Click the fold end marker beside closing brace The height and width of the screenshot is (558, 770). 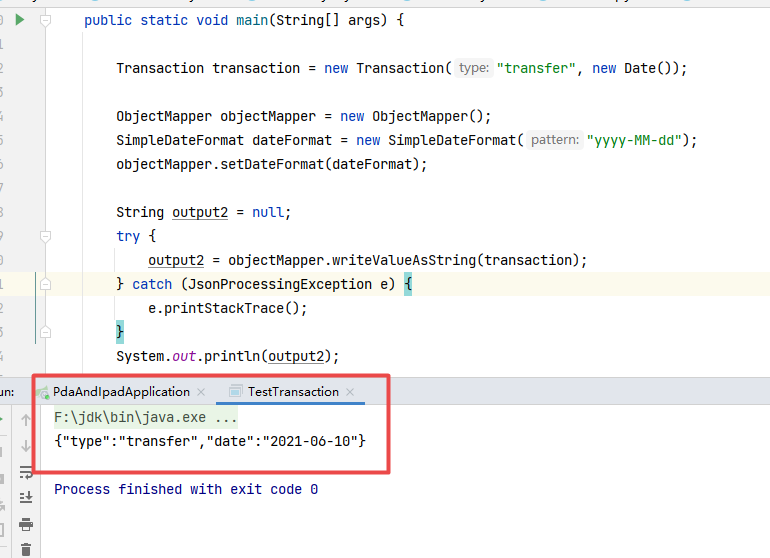pos(45,333)
